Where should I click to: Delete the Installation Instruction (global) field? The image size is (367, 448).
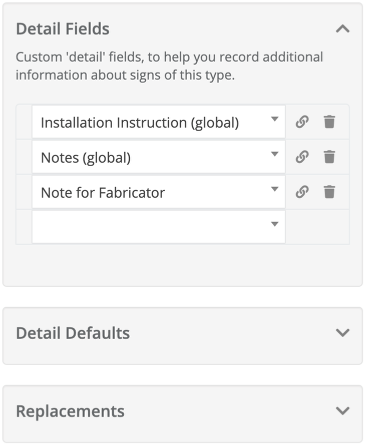pyautogui.click(x=329, y=122)
